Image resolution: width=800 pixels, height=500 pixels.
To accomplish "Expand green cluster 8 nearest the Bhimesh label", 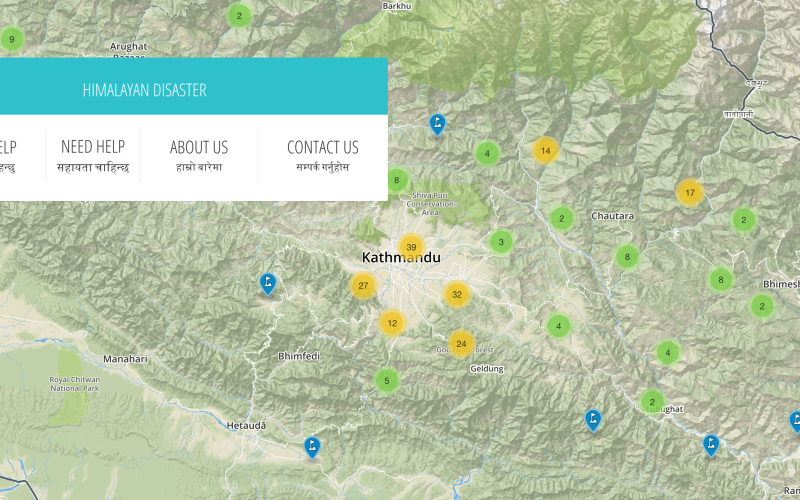I will coord(721,280).
